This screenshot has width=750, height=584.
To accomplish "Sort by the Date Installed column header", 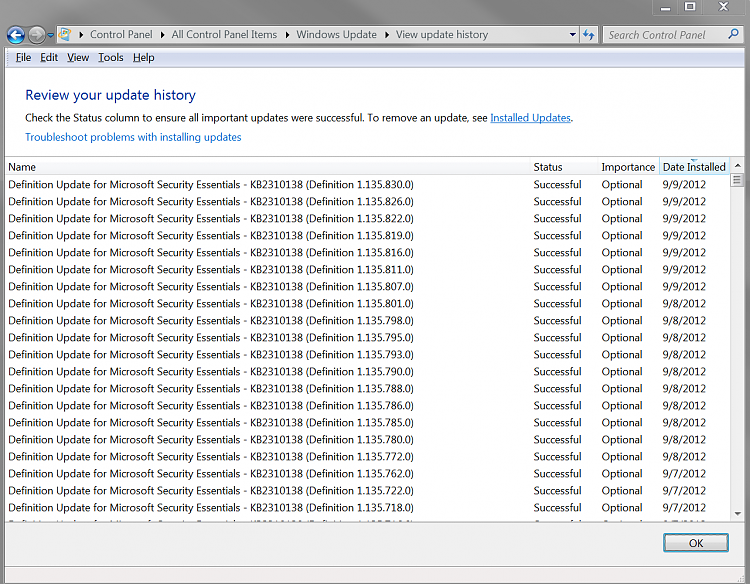I will pyautogui.click(x=694, y=167).
